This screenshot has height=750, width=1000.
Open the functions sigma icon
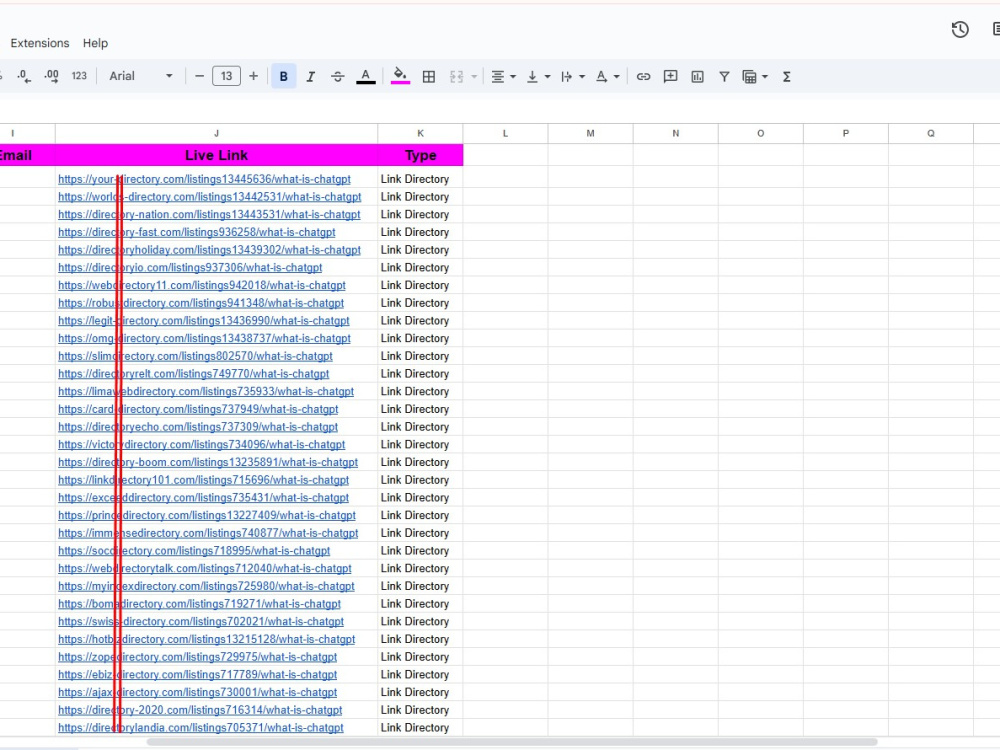tap(786, 77)
